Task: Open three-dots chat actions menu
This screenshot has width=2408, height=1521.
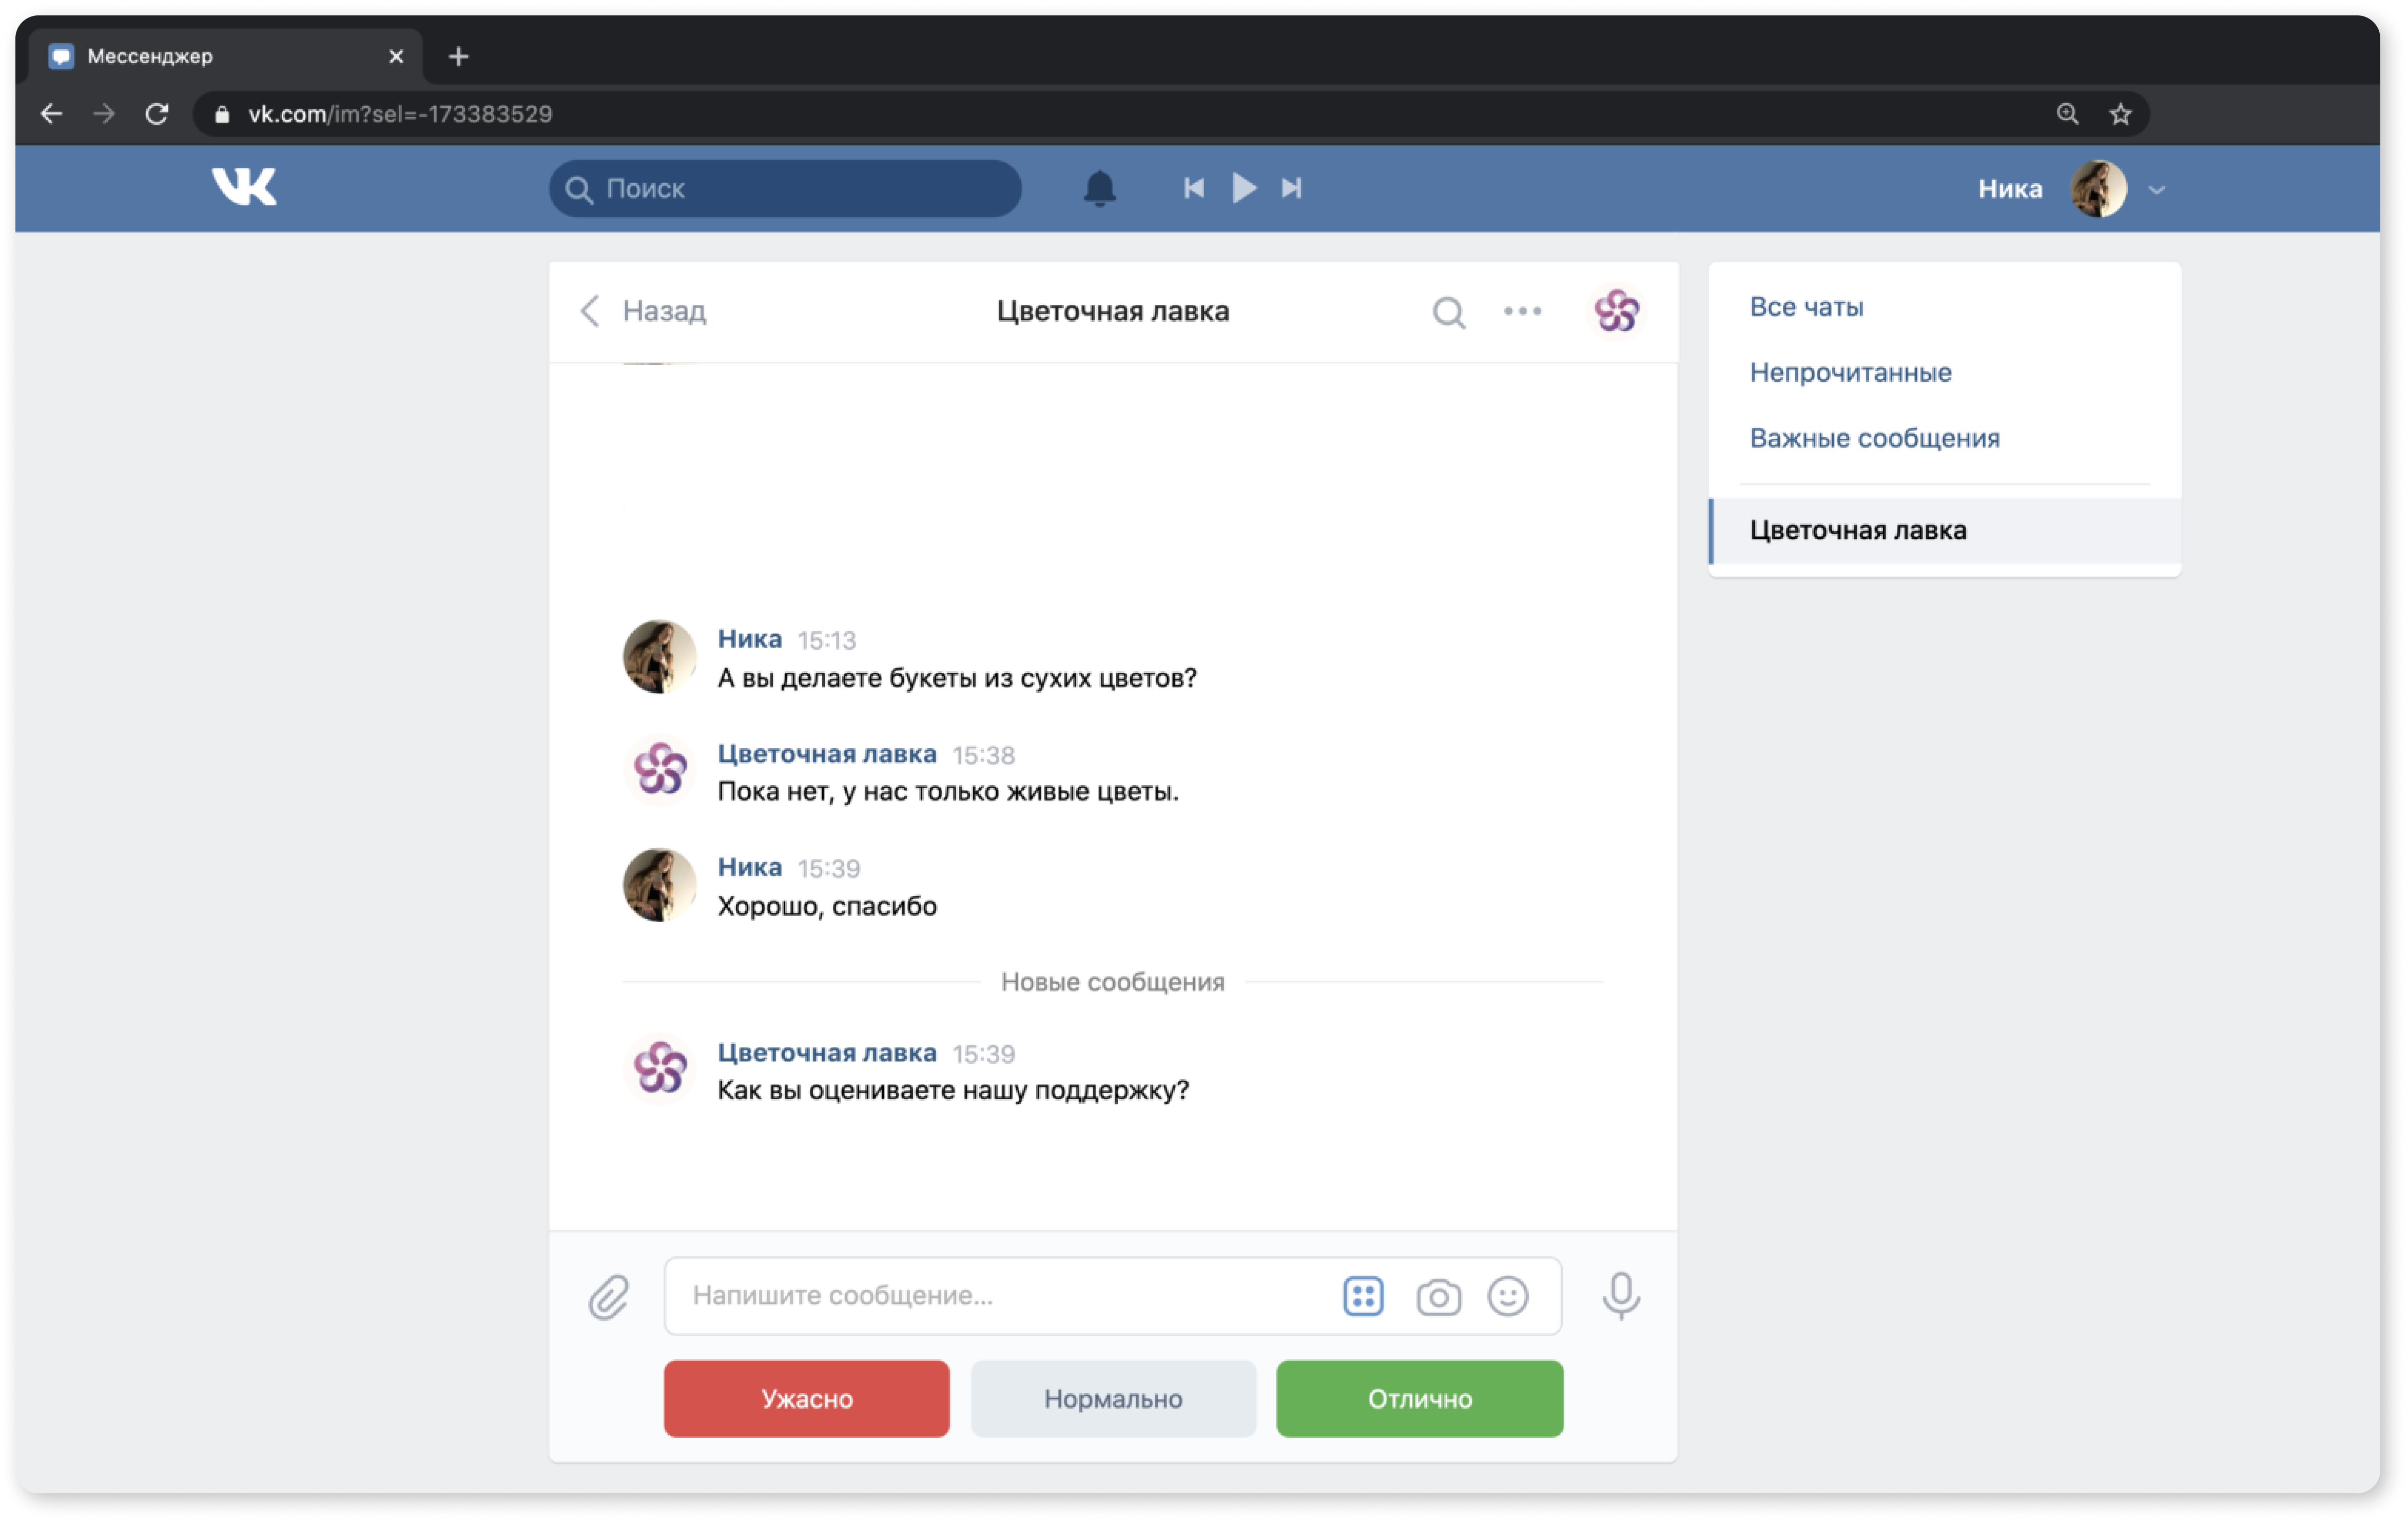Action: point(1522,311)
